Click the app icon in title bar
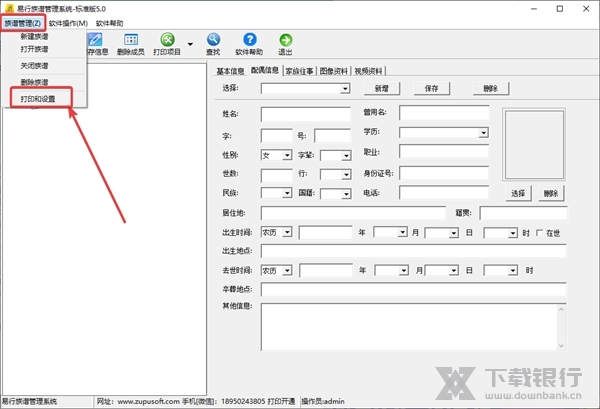This screenshot has height=409, width=600. click(9, 8)
